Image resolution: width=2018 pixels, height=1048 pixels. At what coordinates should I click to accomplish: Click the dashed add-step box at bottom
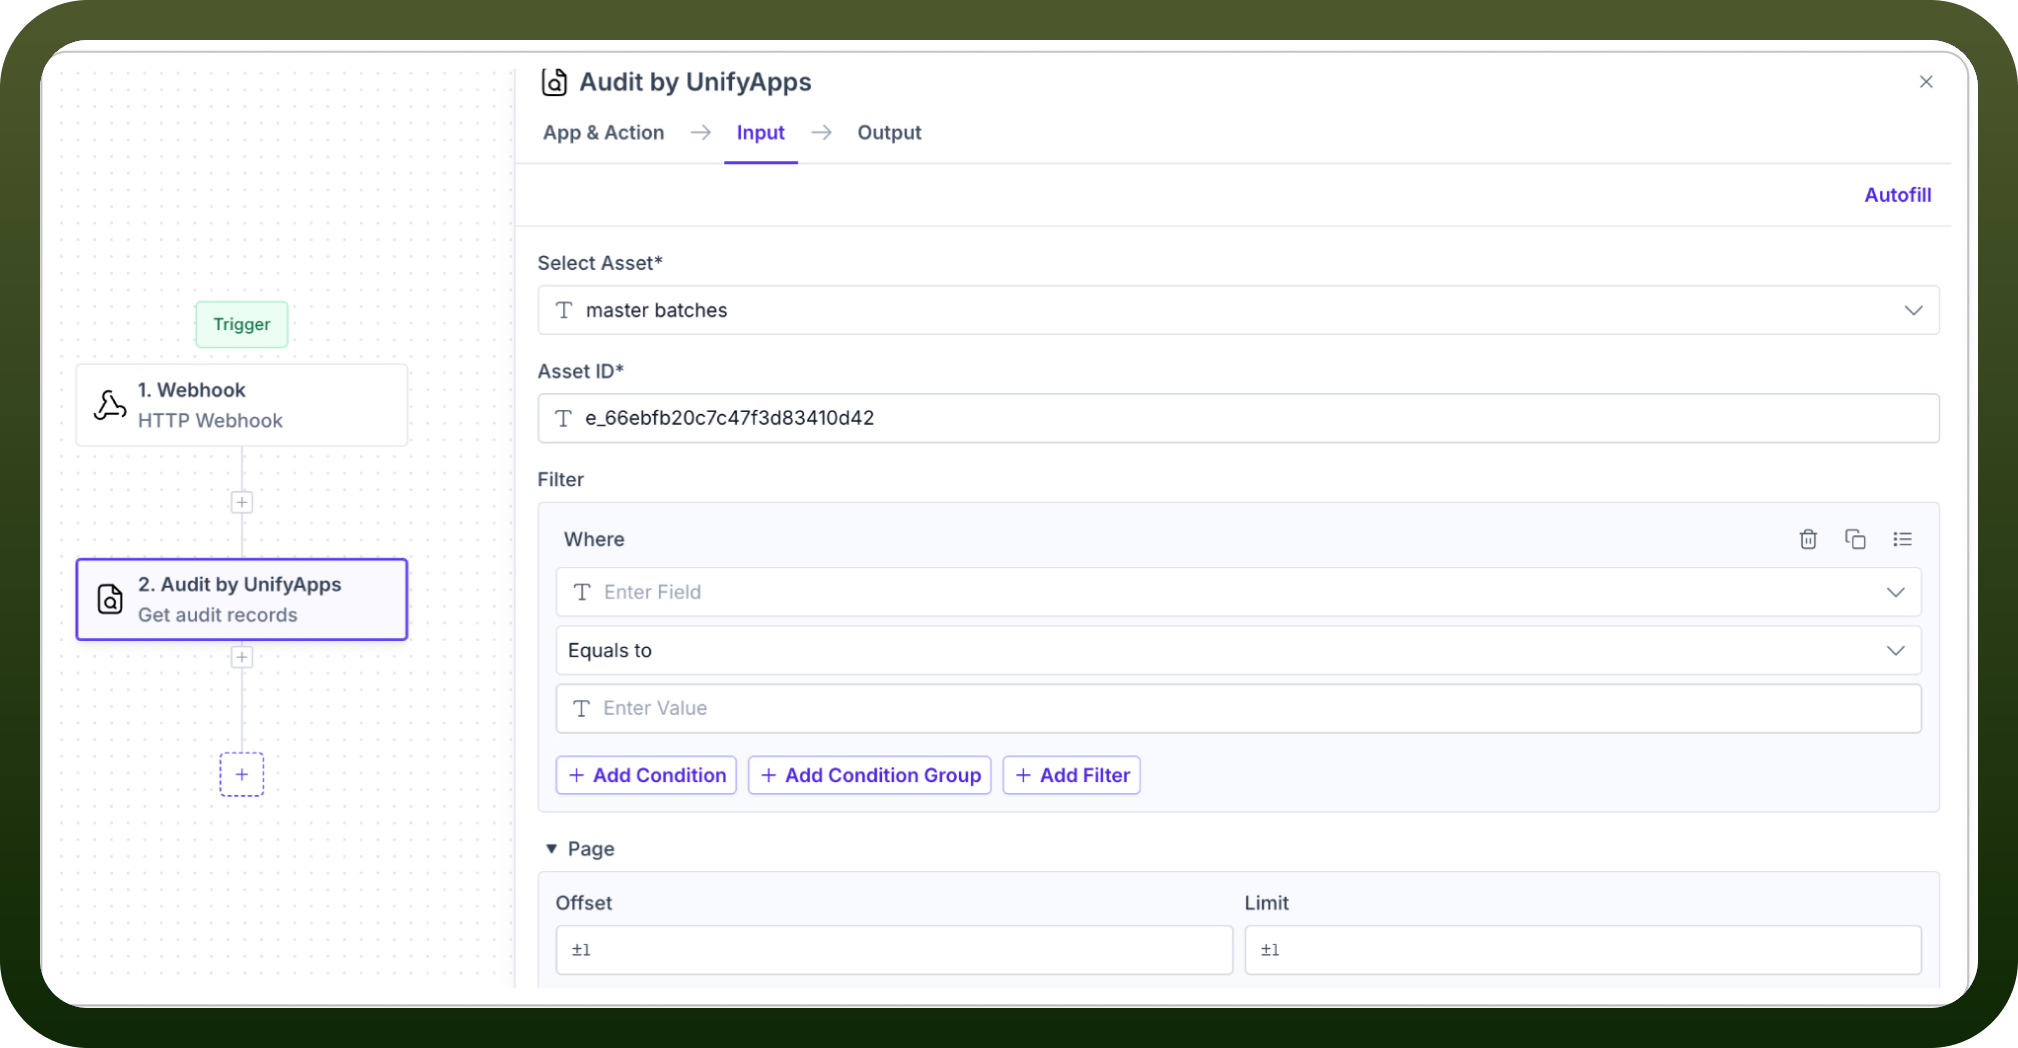coord(242,774)
